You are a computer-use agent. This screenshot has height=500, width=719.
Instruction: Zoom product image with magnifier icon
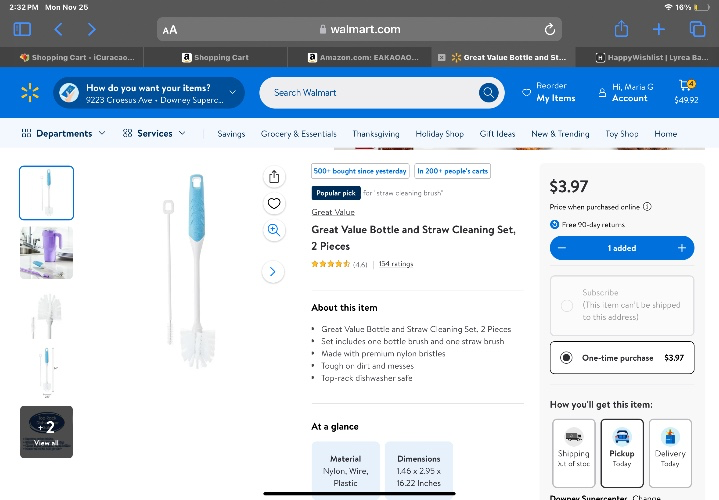tap(274, 230)
